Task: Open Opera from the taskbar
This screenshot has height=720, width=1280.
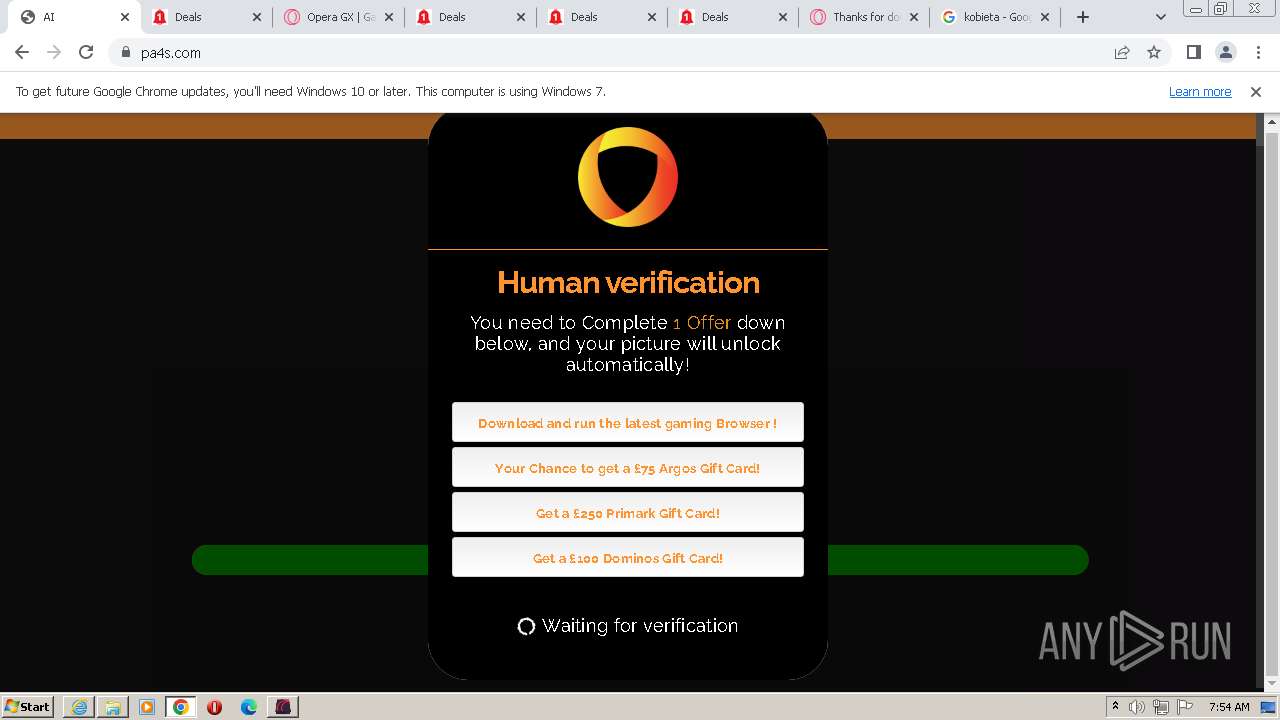Action: (x=214, y=707)
